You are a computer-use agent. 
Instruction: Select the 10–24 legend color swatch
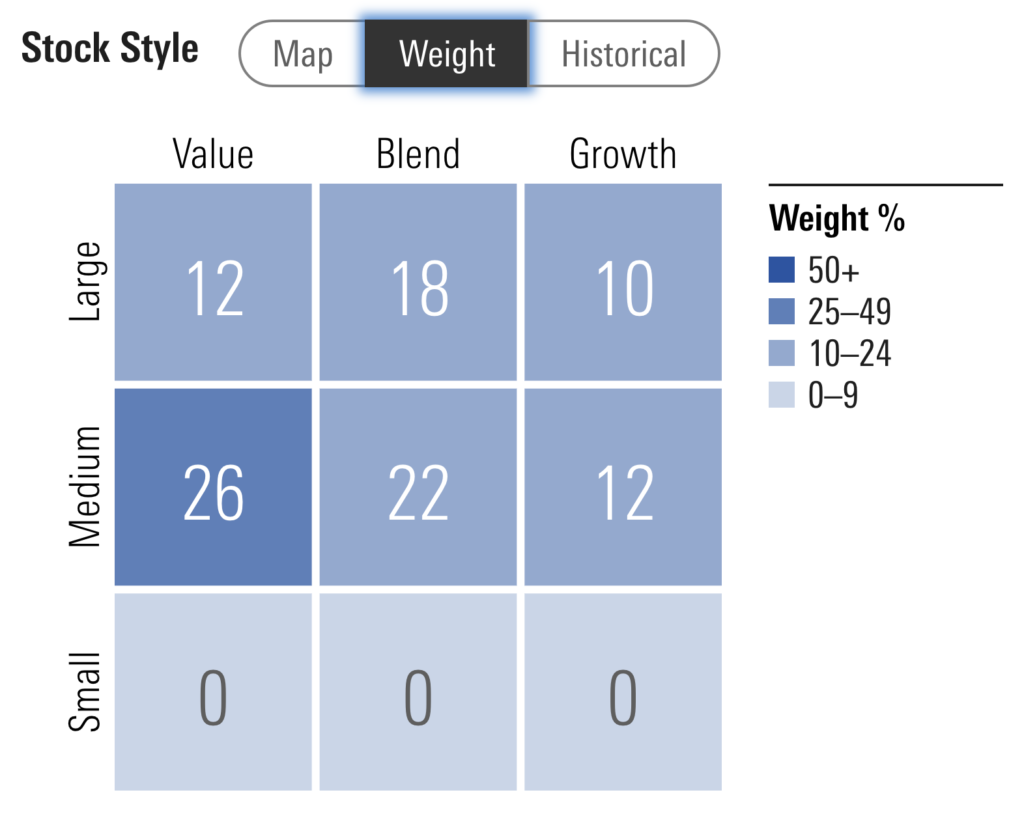tap(782, 354)
